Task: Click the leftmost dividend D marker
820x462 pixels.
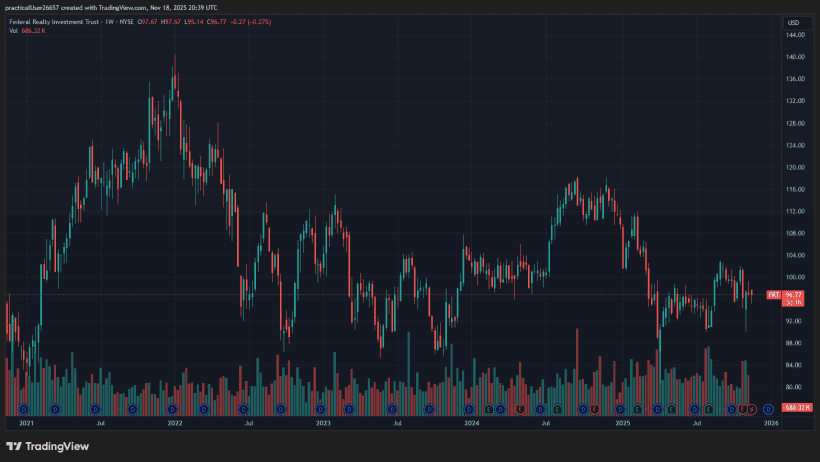Action: pyautogui.click(x=23, y=409)
